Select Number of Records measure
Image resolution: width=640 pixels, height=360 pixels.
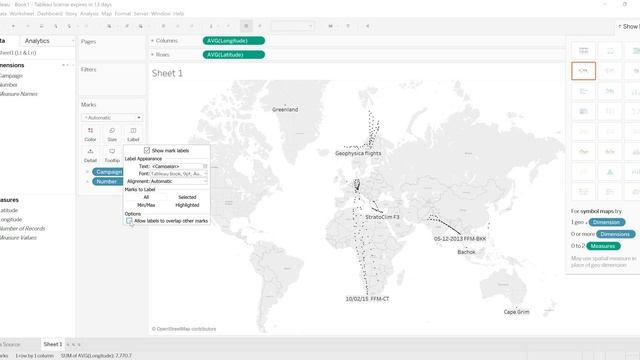click(x=22, y=229)
